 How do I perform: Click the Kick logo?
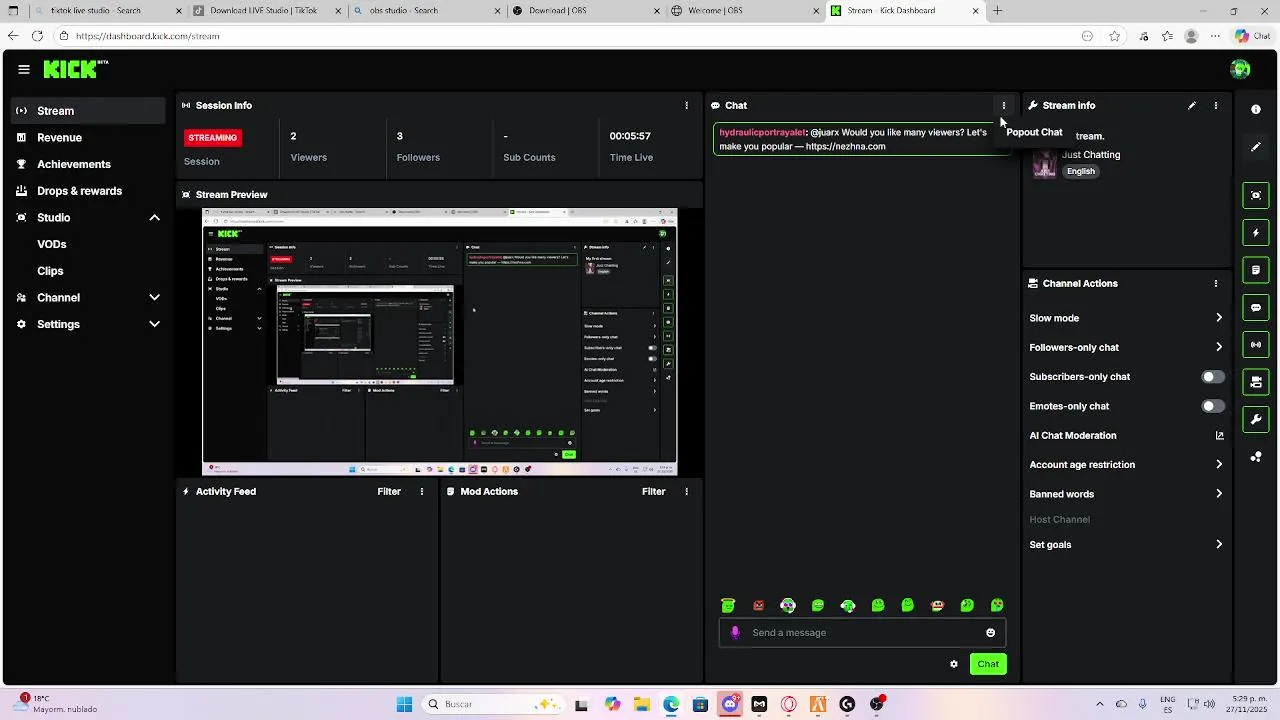(75, 69)
